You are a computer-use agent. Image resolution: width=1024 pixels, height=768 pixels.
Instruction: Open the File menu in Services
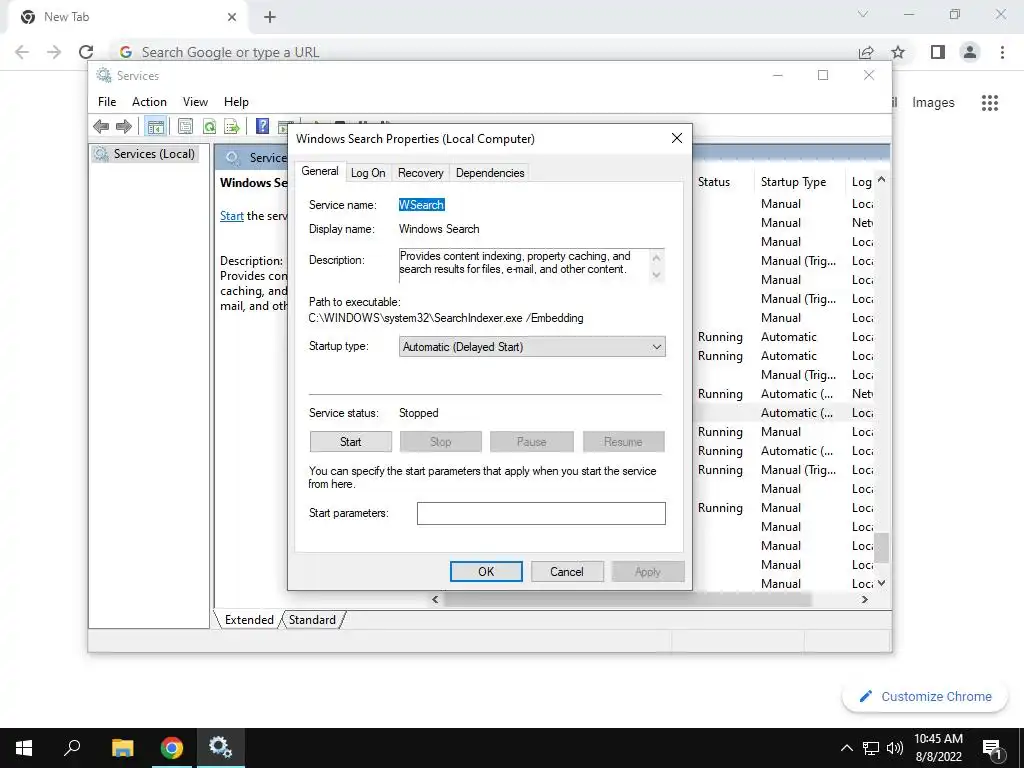point(107,102)
